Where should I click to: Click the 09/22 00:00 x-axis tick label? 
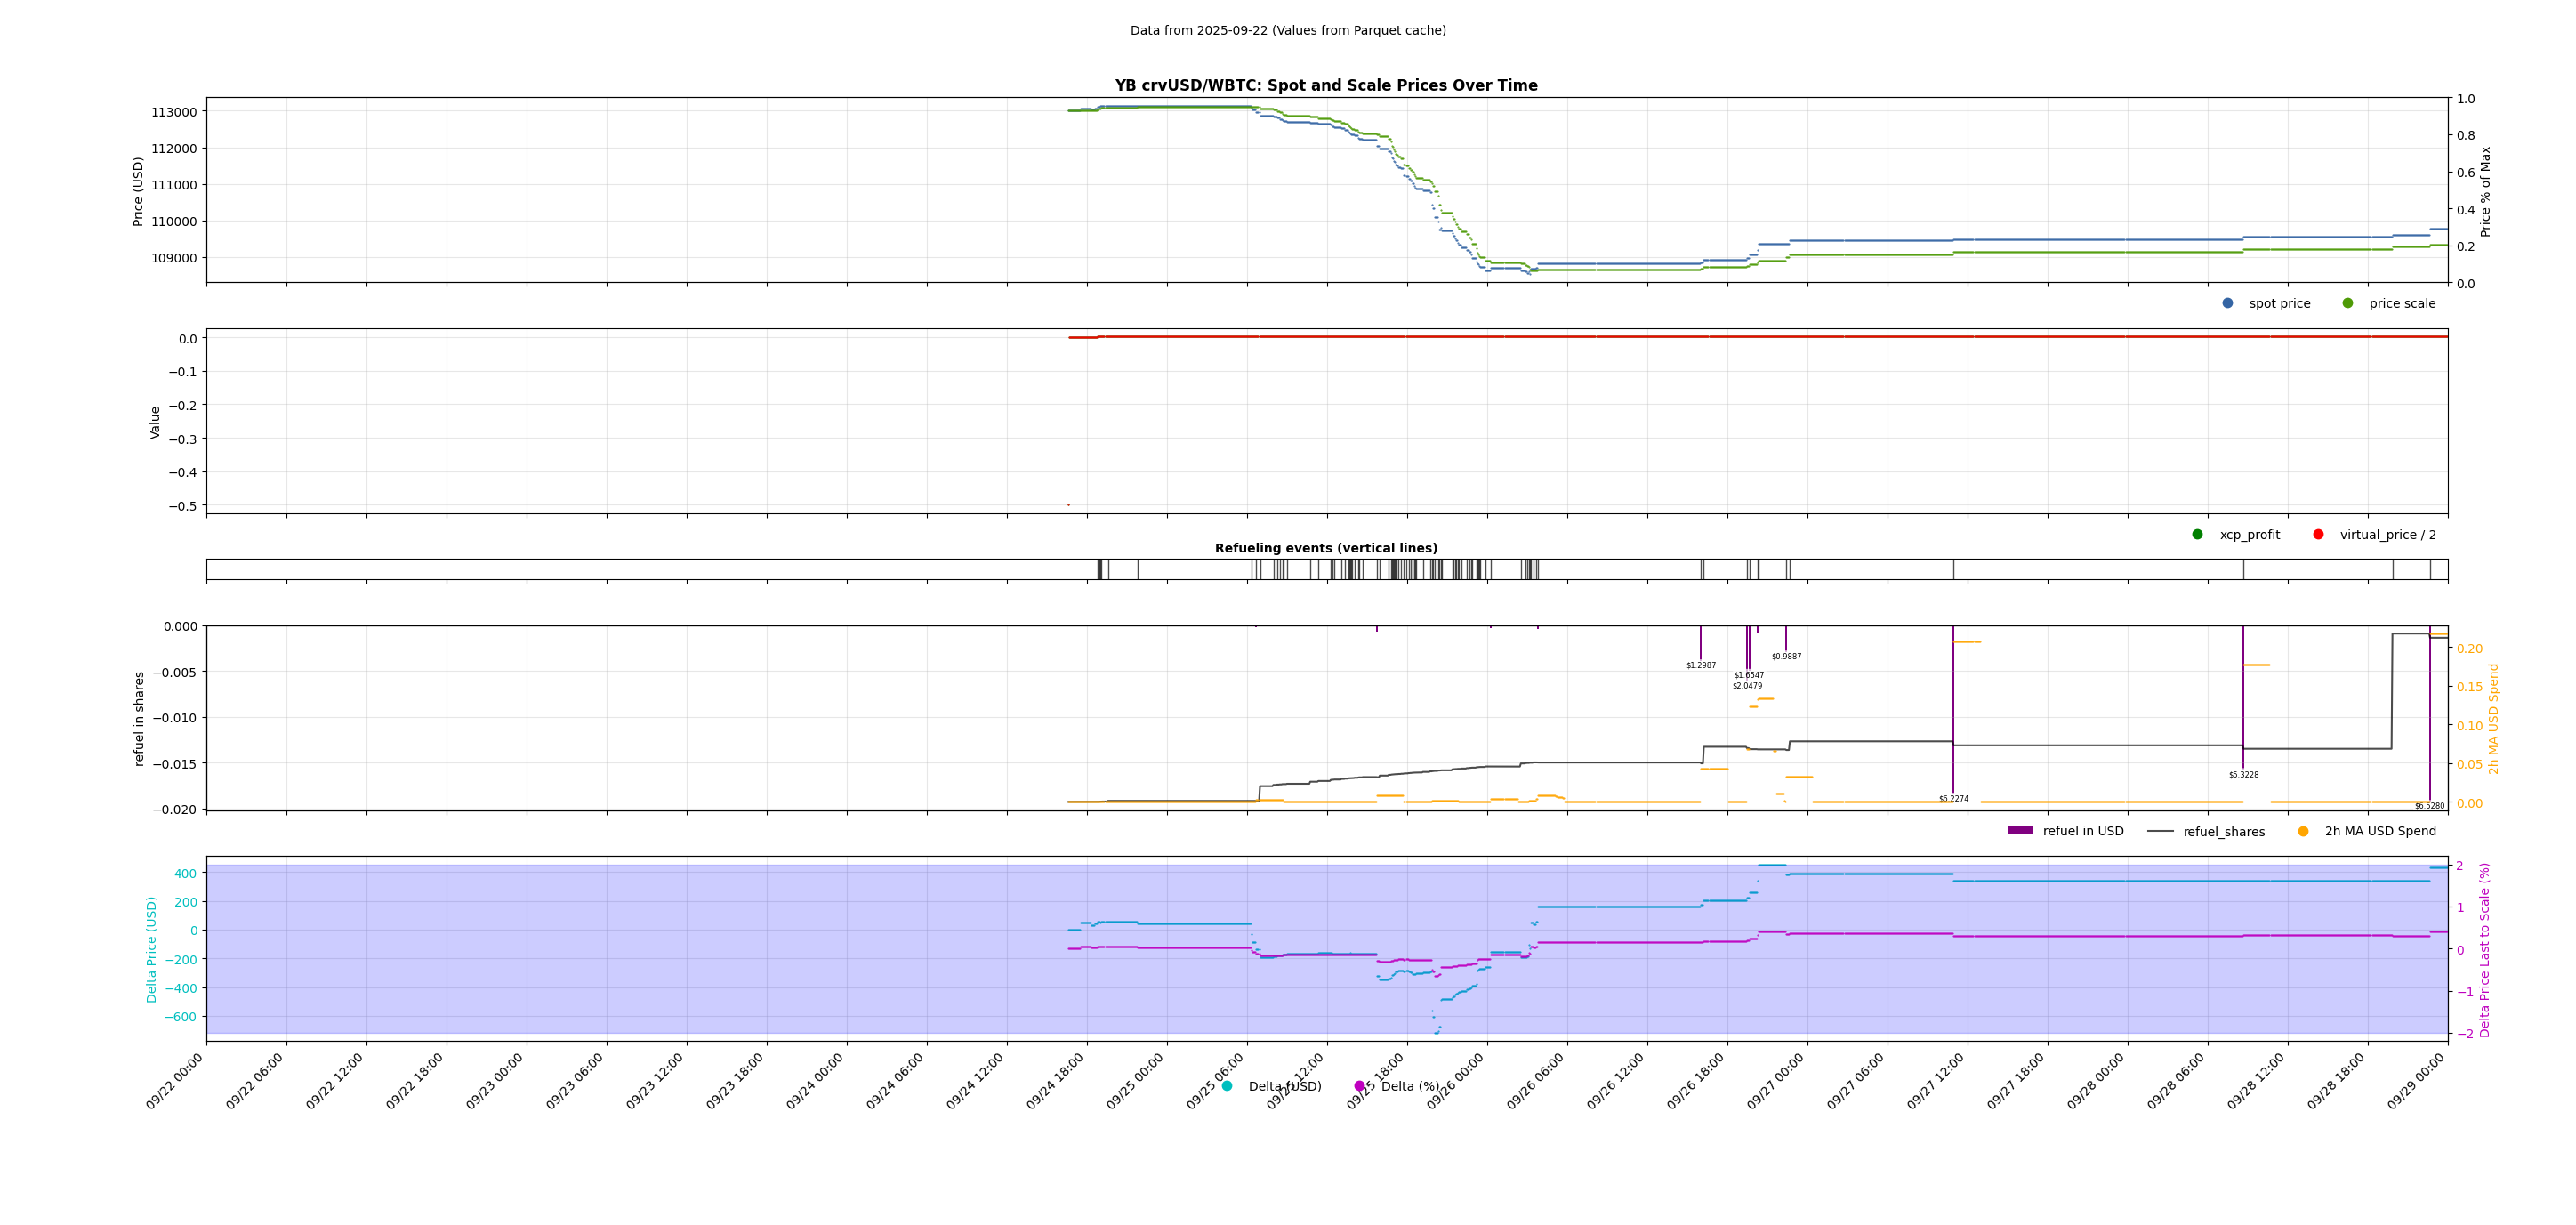(x=176, y=1082)
